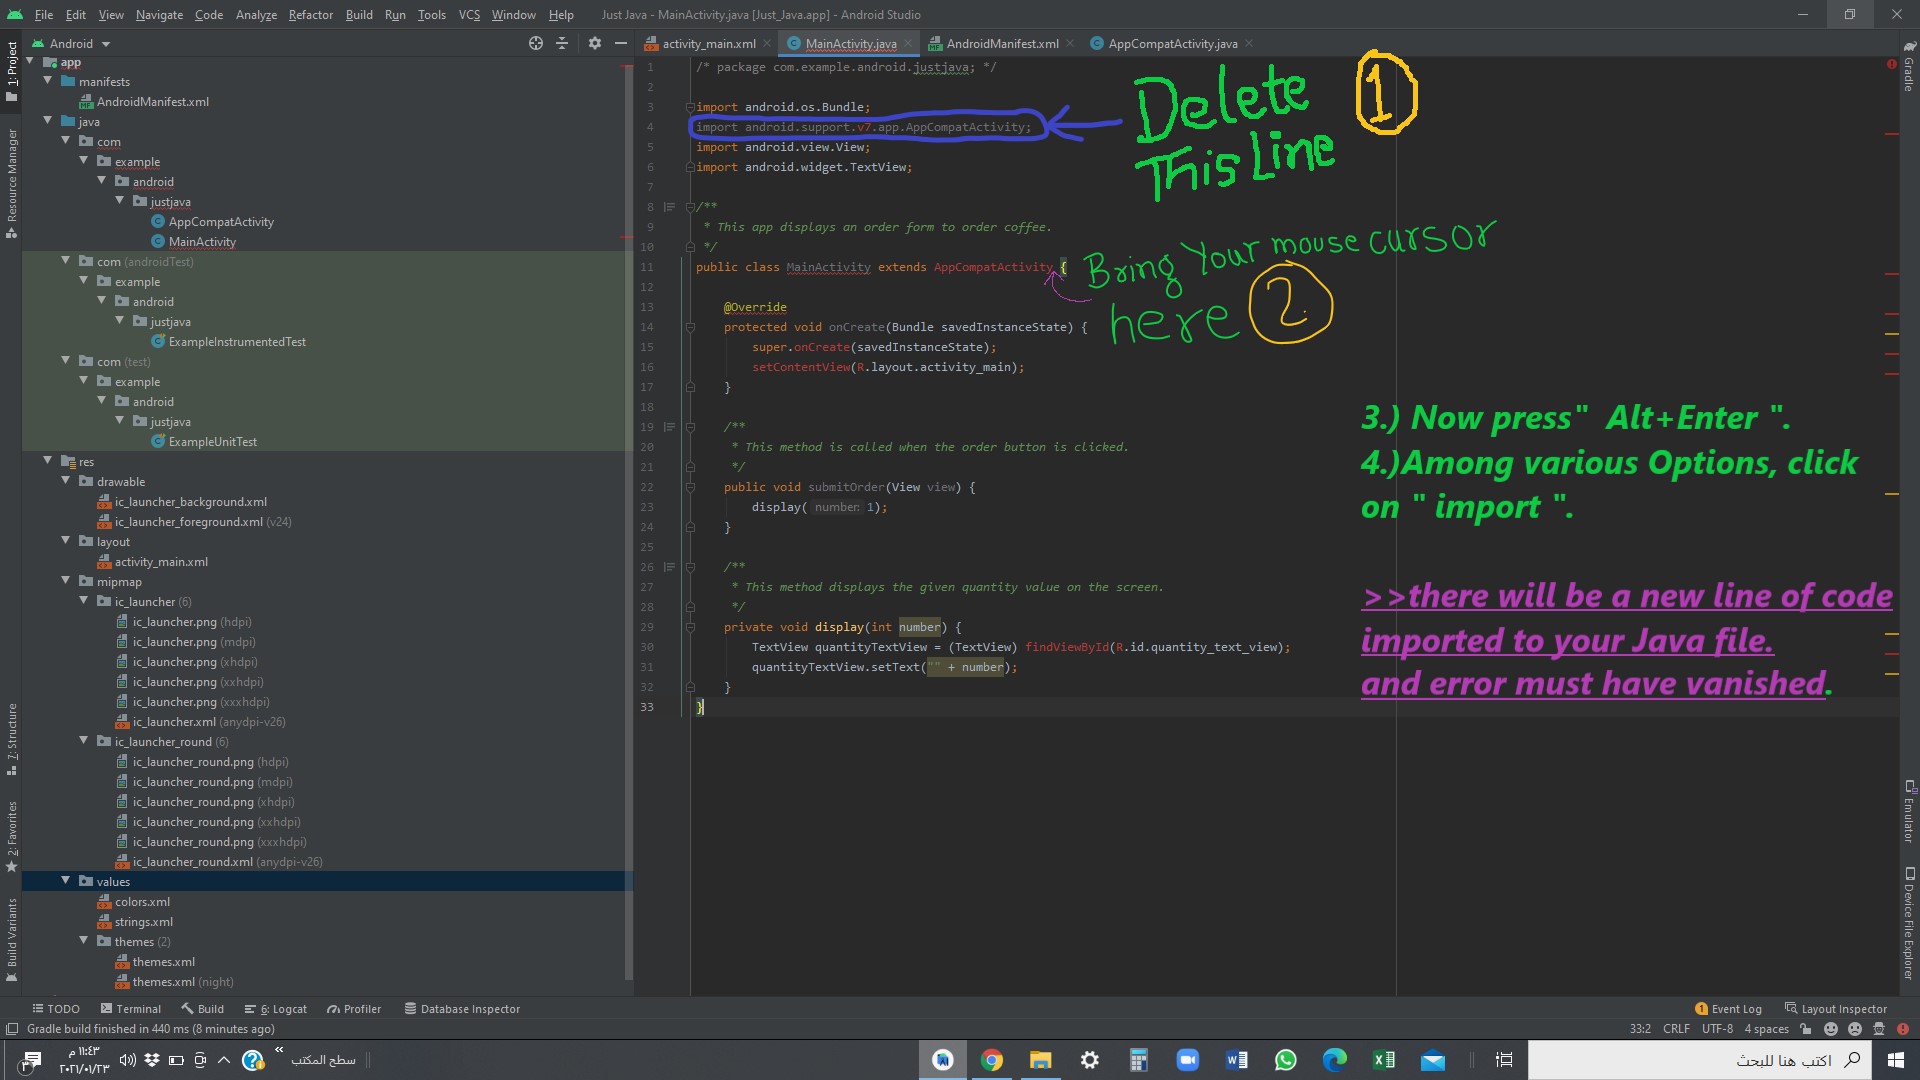Open Chrome from the Windows taskbar
The height and width of the screenshot is (1080, 1920).
pyautogui.click(x=991, y=1060)
